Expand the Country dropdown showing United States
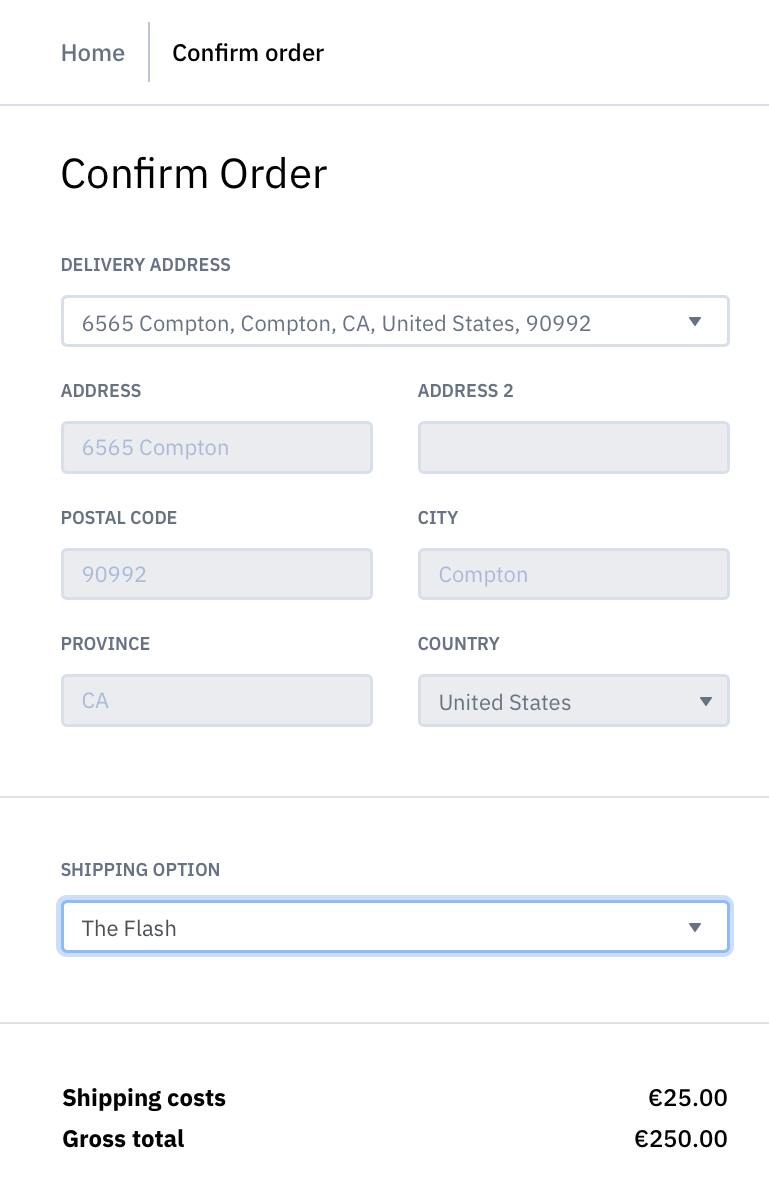 click(x=573, y=701)
